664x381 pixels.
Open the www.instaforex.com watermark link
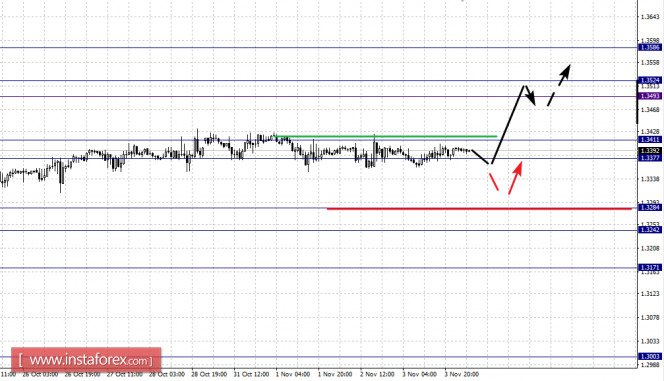click(x=86, y=360)
